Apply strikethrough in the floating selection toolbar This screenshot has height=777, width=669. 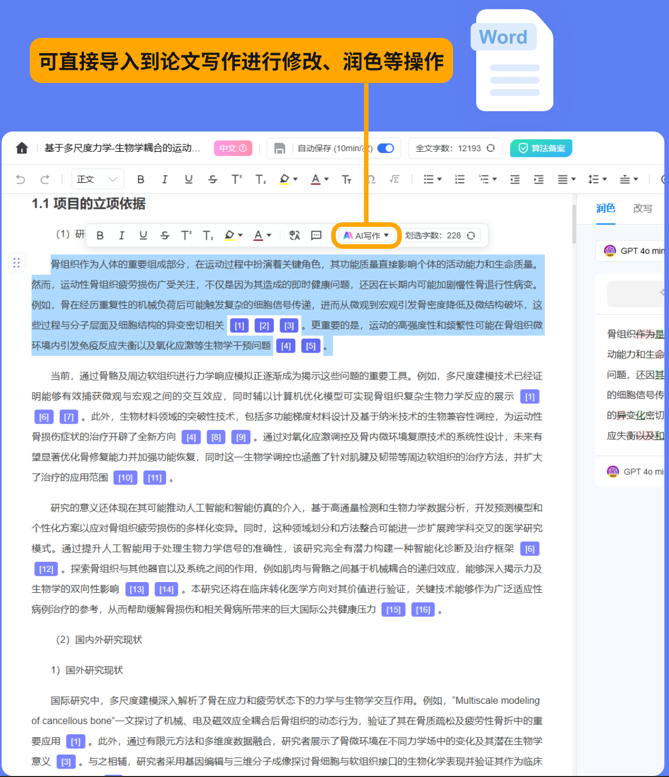[x=165, y=235]
